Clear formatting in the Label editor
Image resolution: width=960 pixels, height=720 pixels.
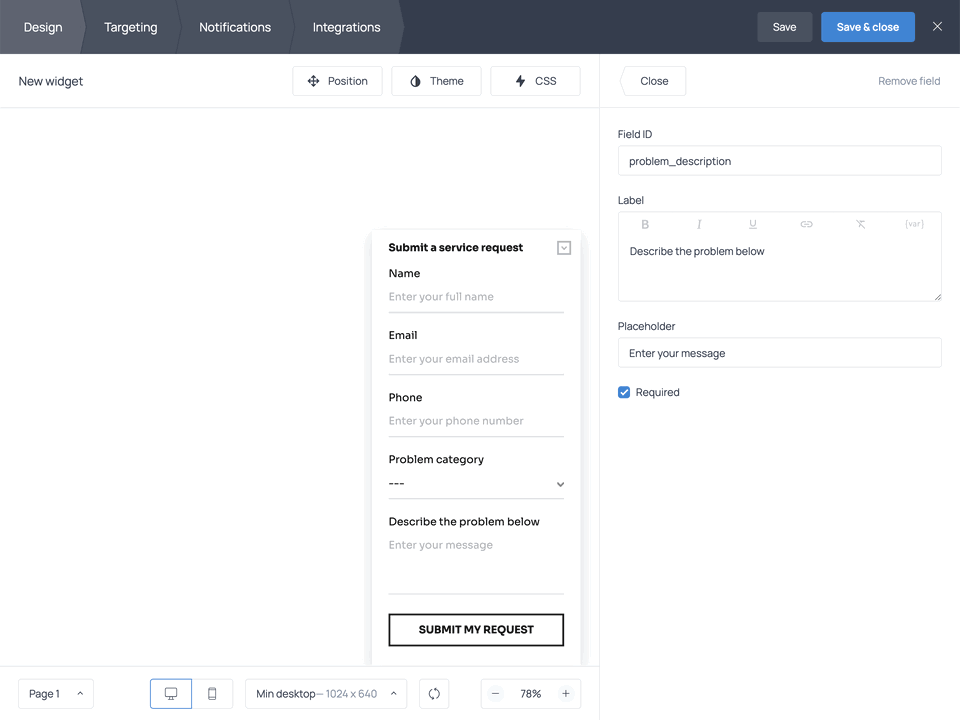click(x=860, y=224)
